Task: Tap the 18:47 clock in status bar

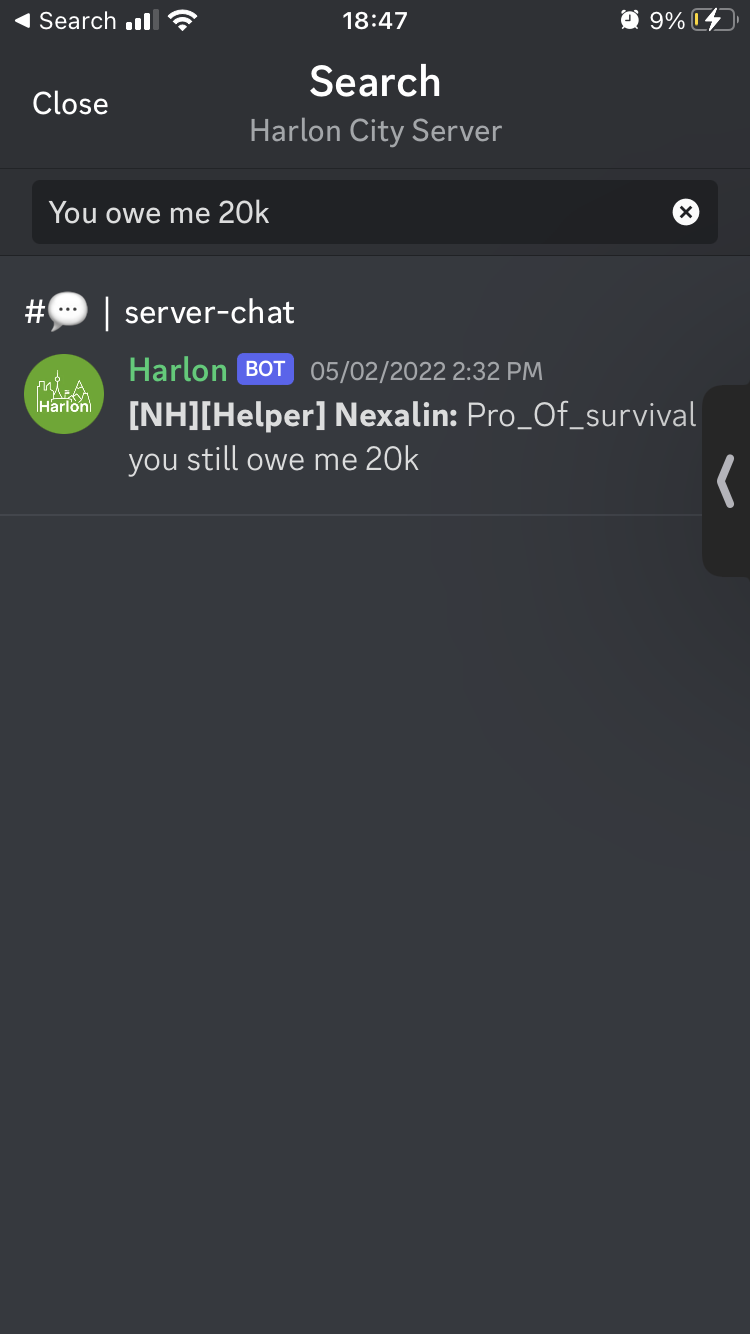Action: (375, 20)
